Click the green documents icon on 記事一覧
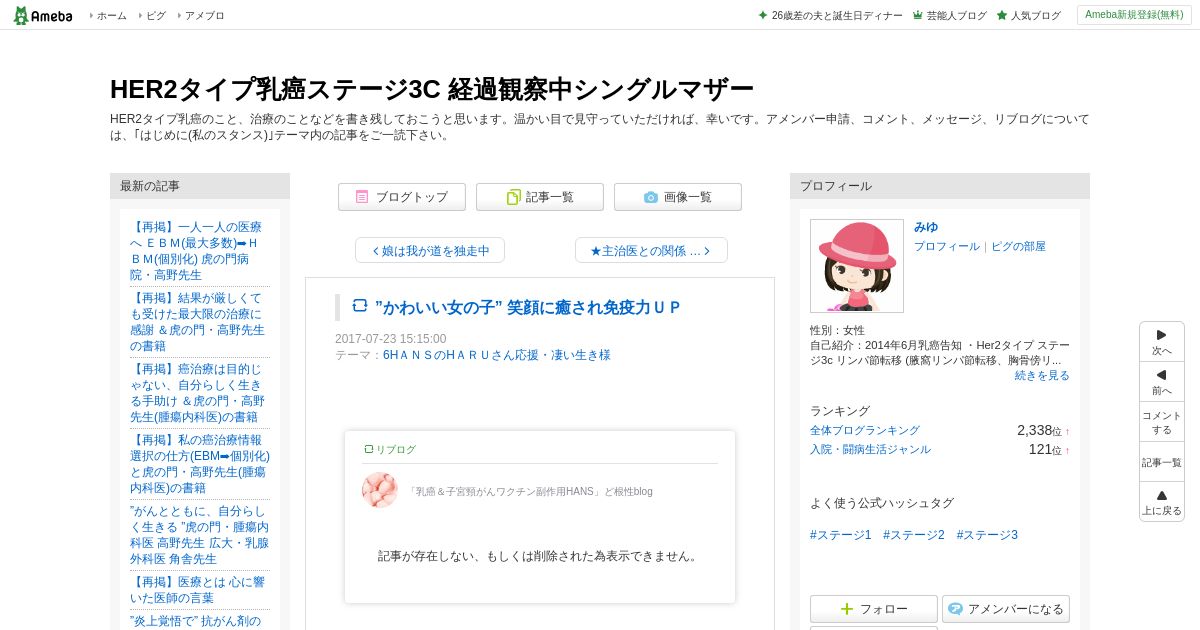1200x630 pixels. click(x=514, y=197)
